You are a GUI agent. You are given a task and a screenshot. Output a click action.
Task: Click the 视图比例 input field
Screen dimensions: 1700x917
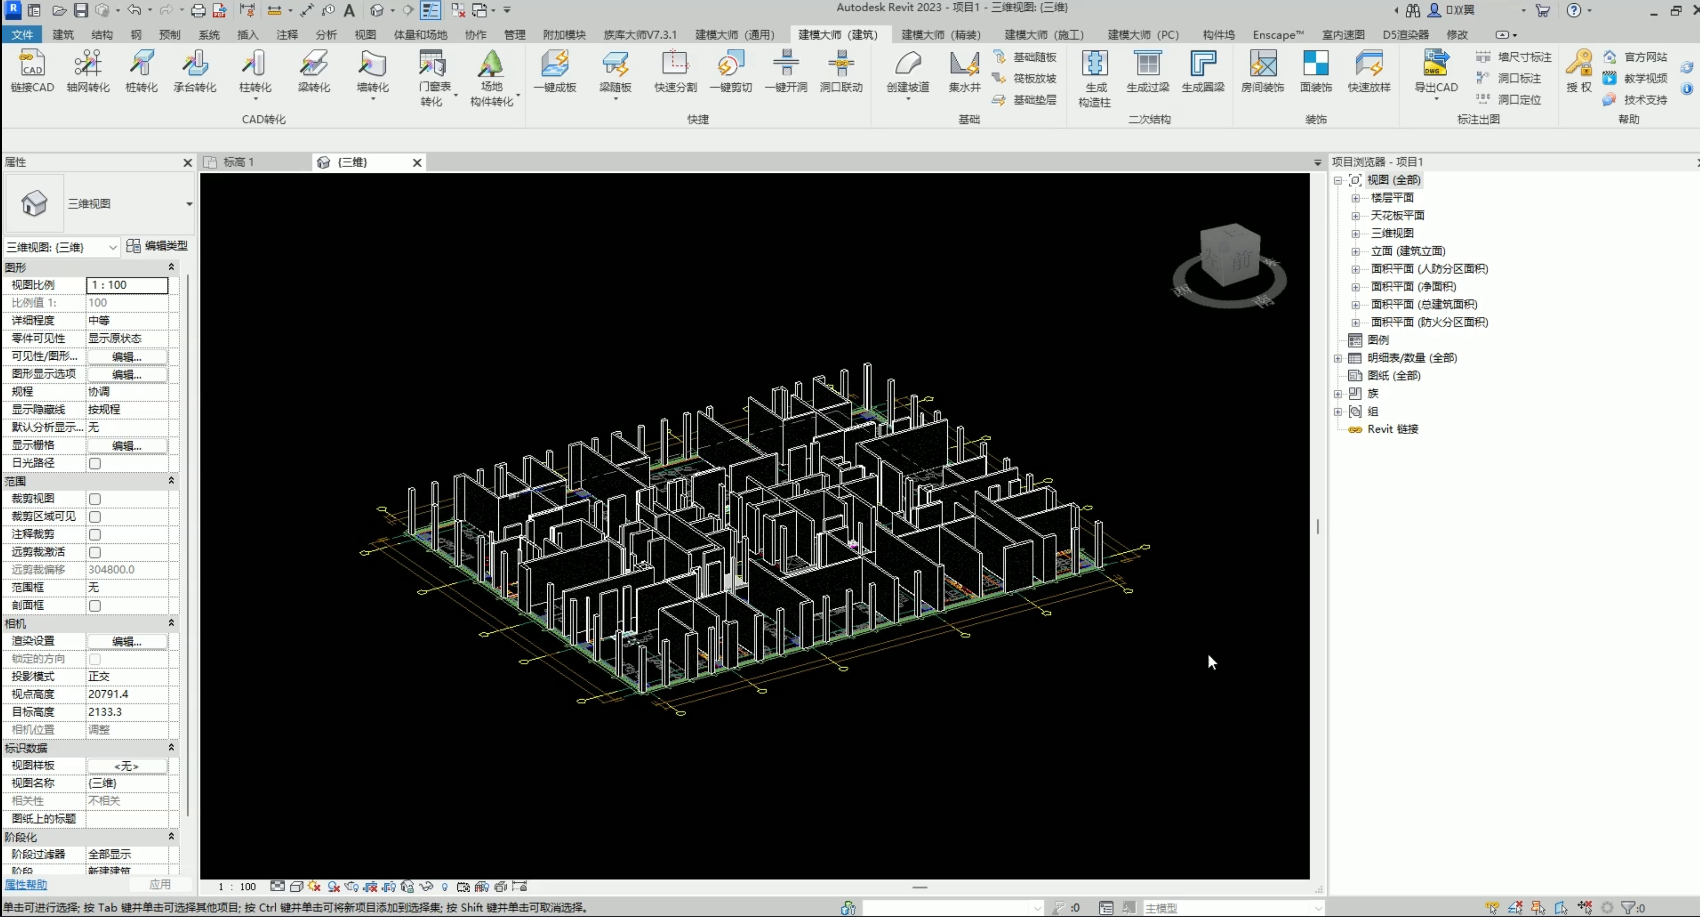point(127,285)
